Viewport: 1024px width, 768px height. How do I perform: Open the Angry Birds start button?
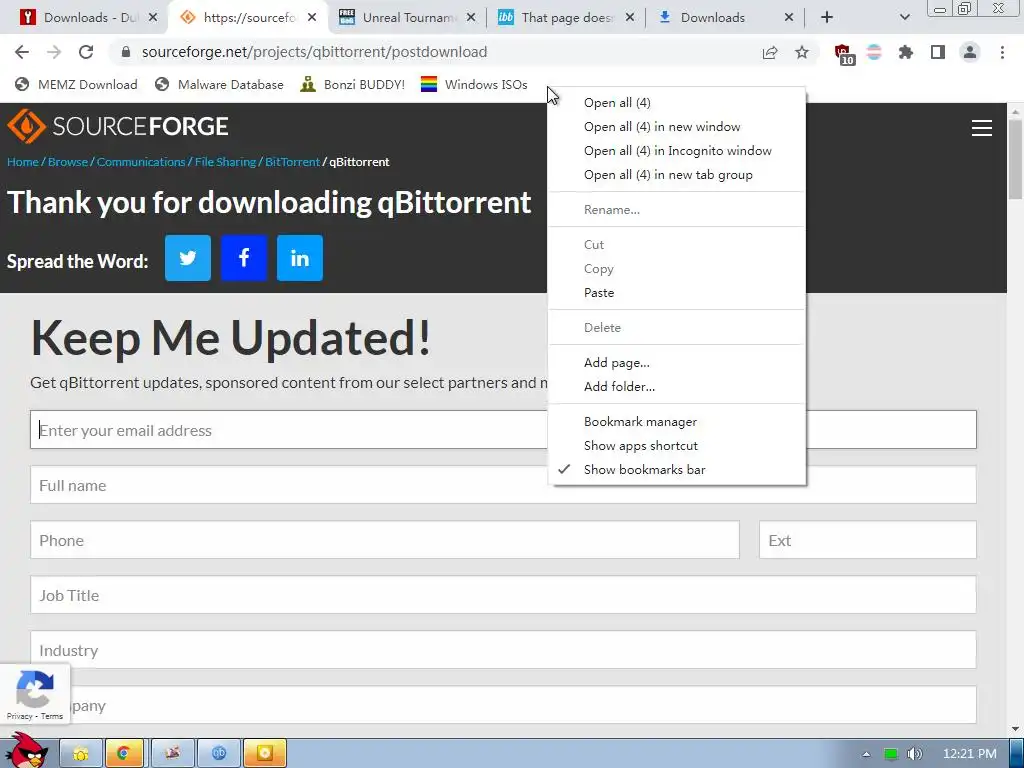tap(26, 751)
